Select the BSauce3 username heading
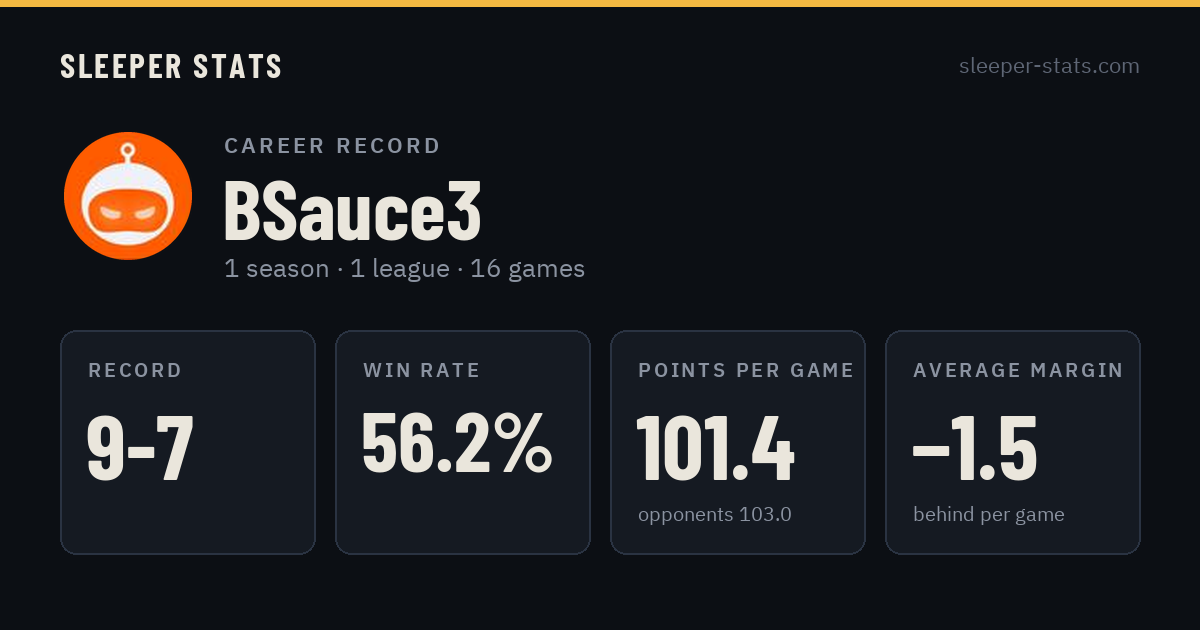Viewport: 1200px width, 630px height. pos(352,211)
